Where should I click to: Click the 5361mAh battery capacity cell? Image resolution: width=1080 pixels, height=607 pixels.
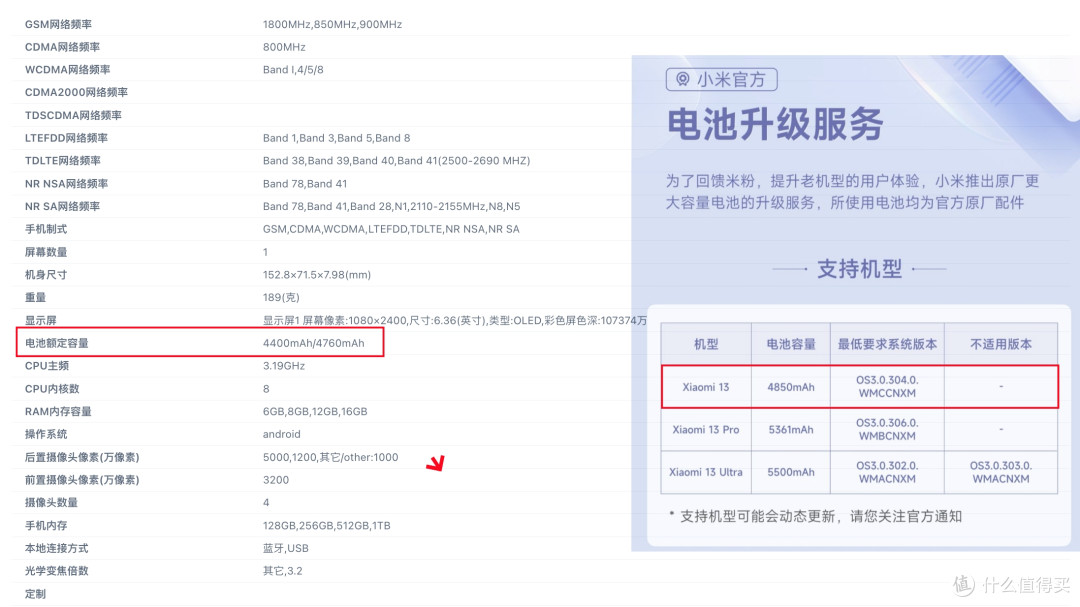tap(791, 430)
